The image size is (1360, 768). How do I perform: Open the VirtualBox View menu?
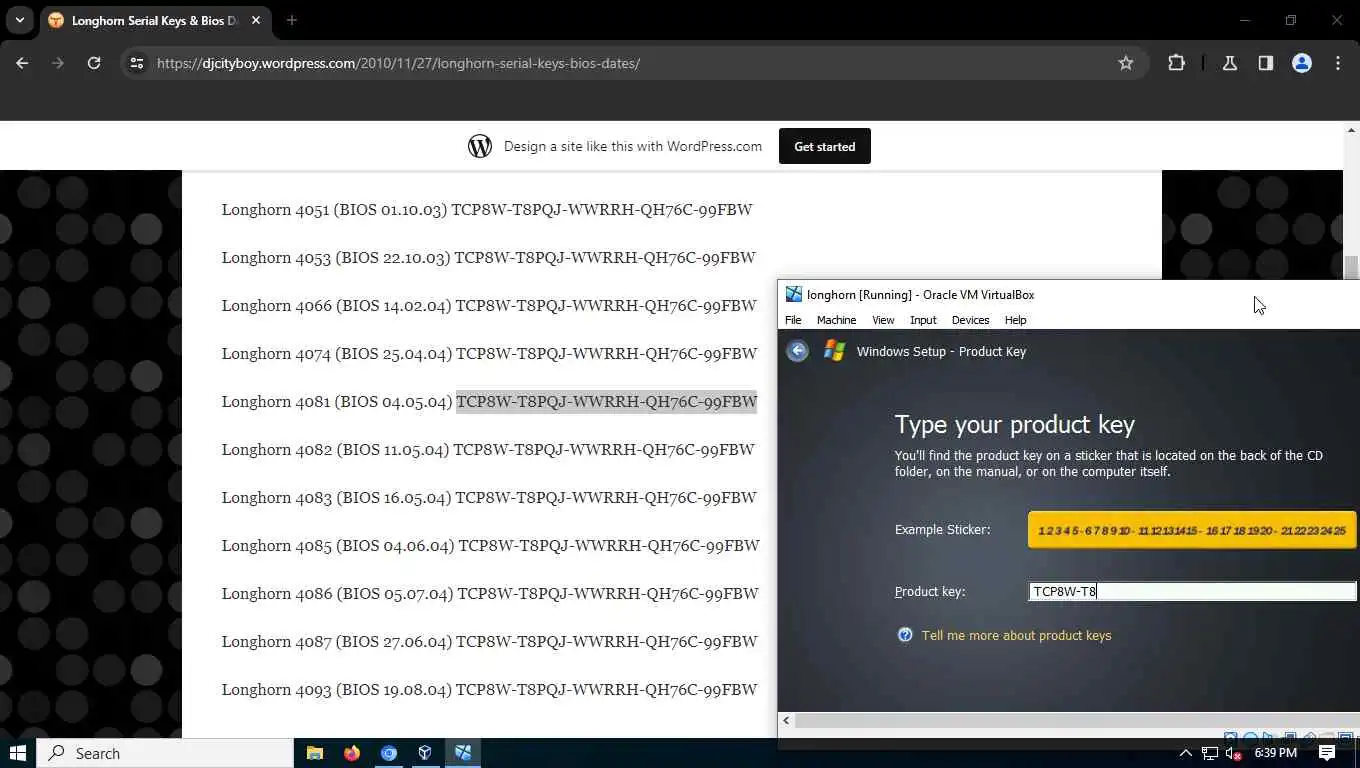pyautogui.click(x=883, y=320)
